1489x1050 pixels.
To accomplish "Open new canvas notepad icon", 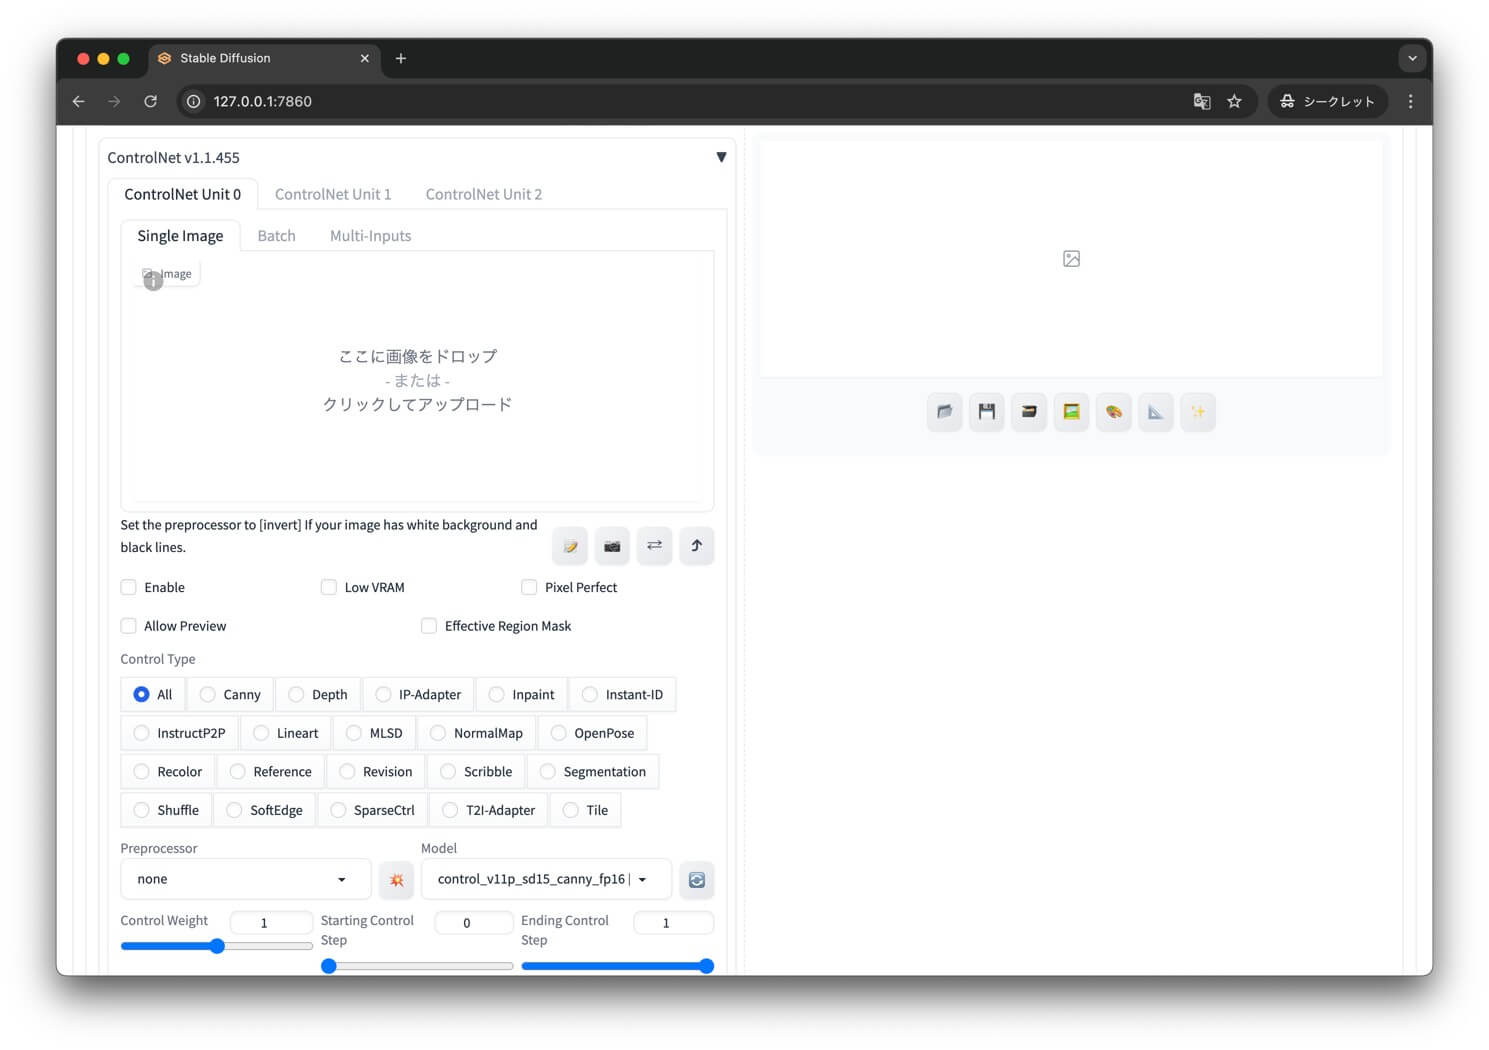I will coord(570,546).
